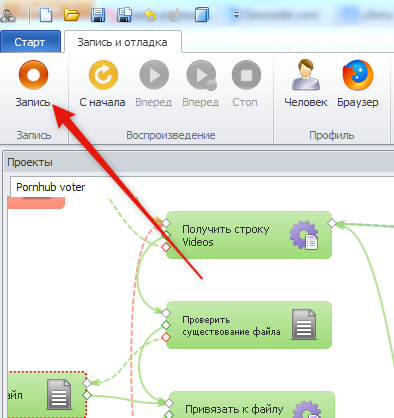Open a project with the folder icon
The height and width of the screenshot is (418, 394).
(72, 15)
